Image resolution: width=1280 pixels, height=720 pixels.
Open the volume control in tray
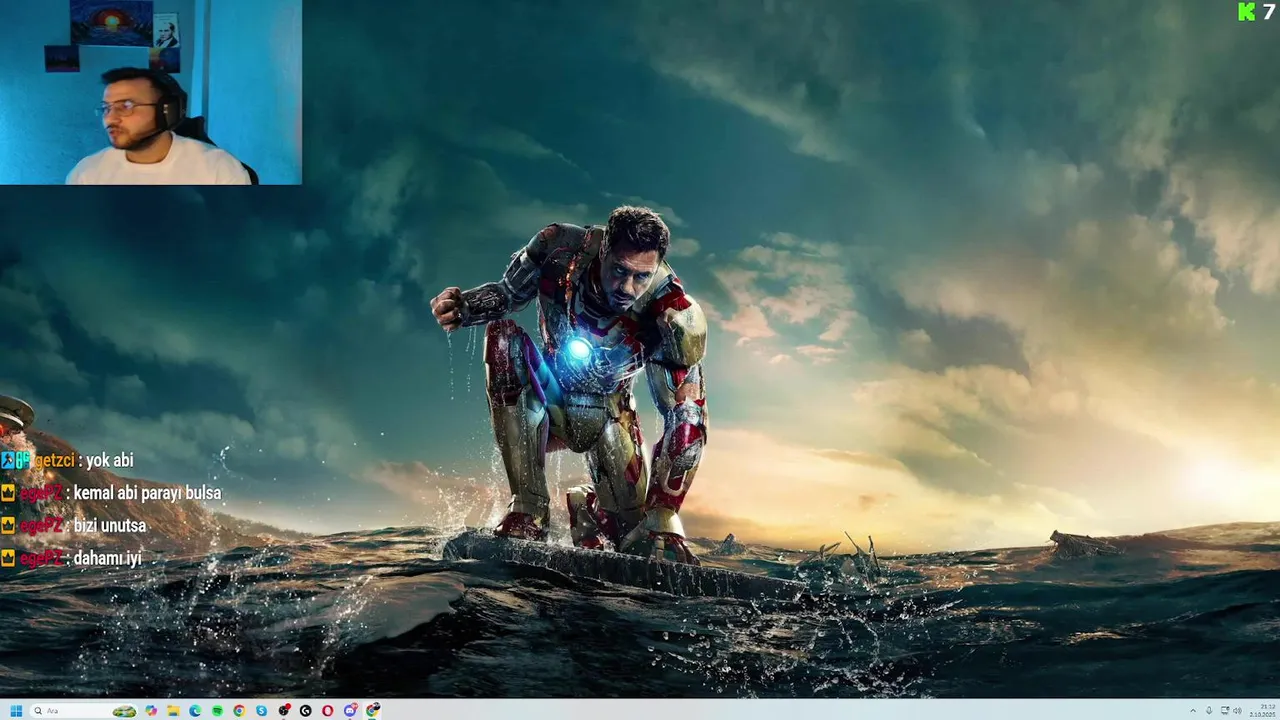tap(1238, 711)
